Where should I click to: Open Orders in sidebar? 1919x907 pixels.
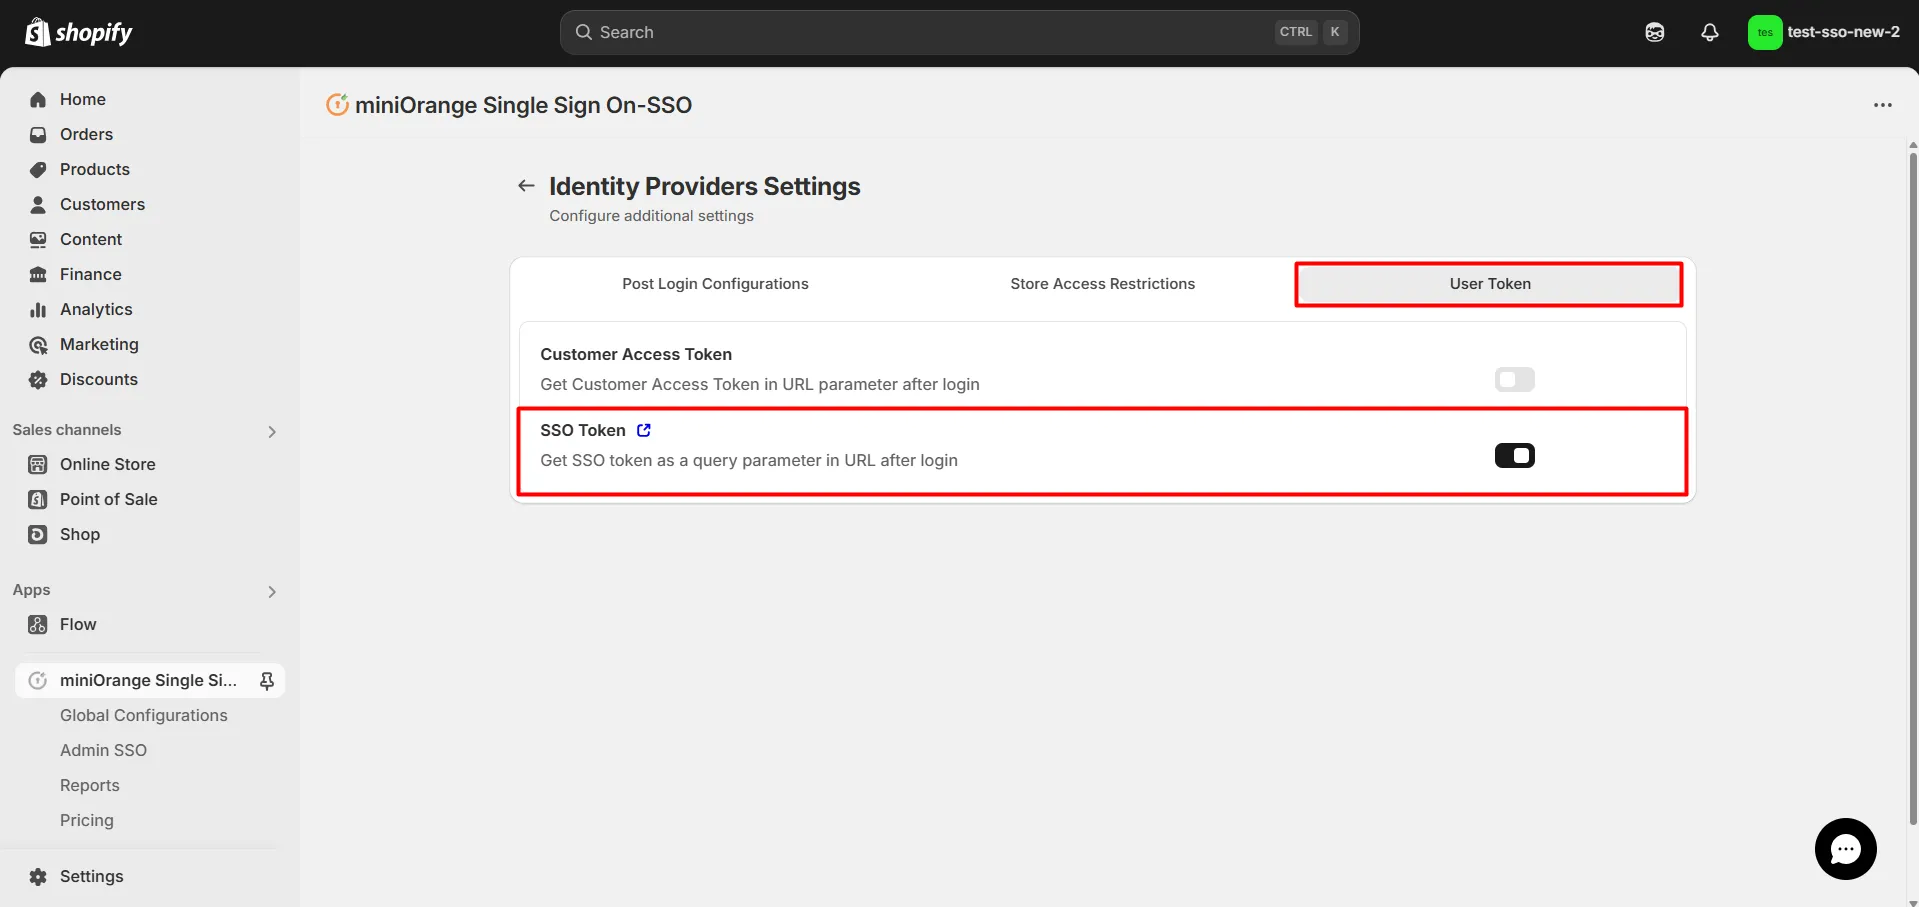(x=86, y=134)
